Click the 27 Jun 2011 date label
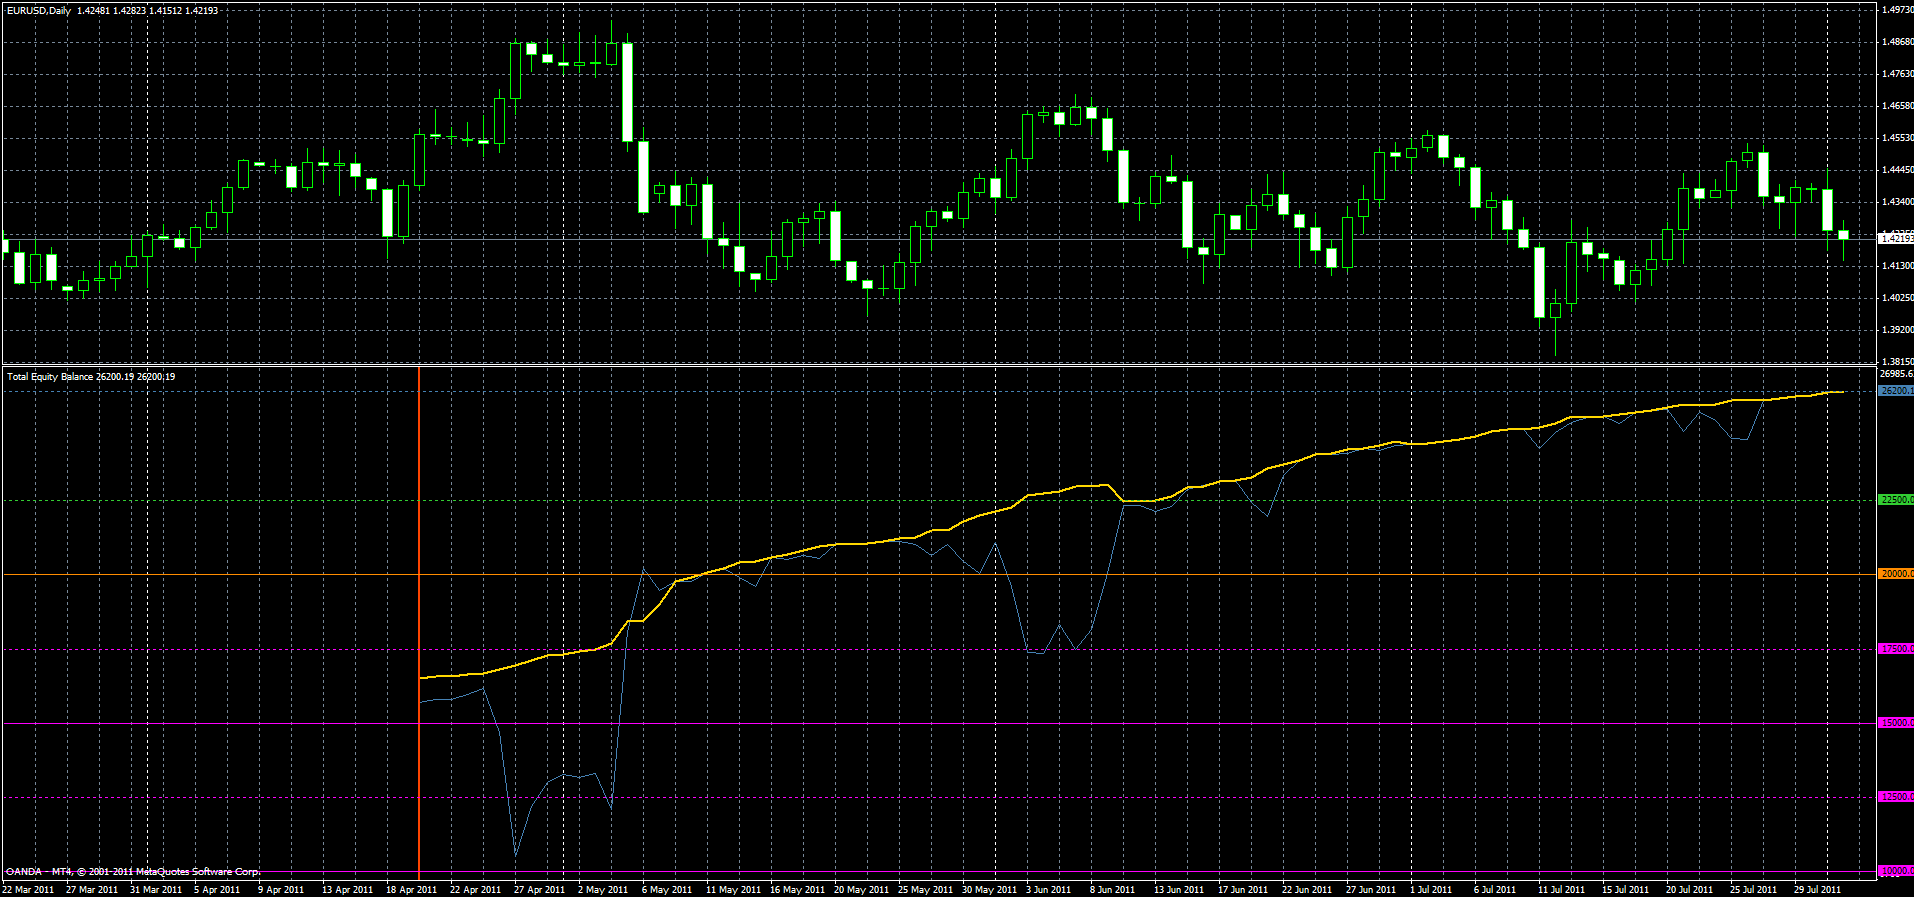 [1371, 890]
